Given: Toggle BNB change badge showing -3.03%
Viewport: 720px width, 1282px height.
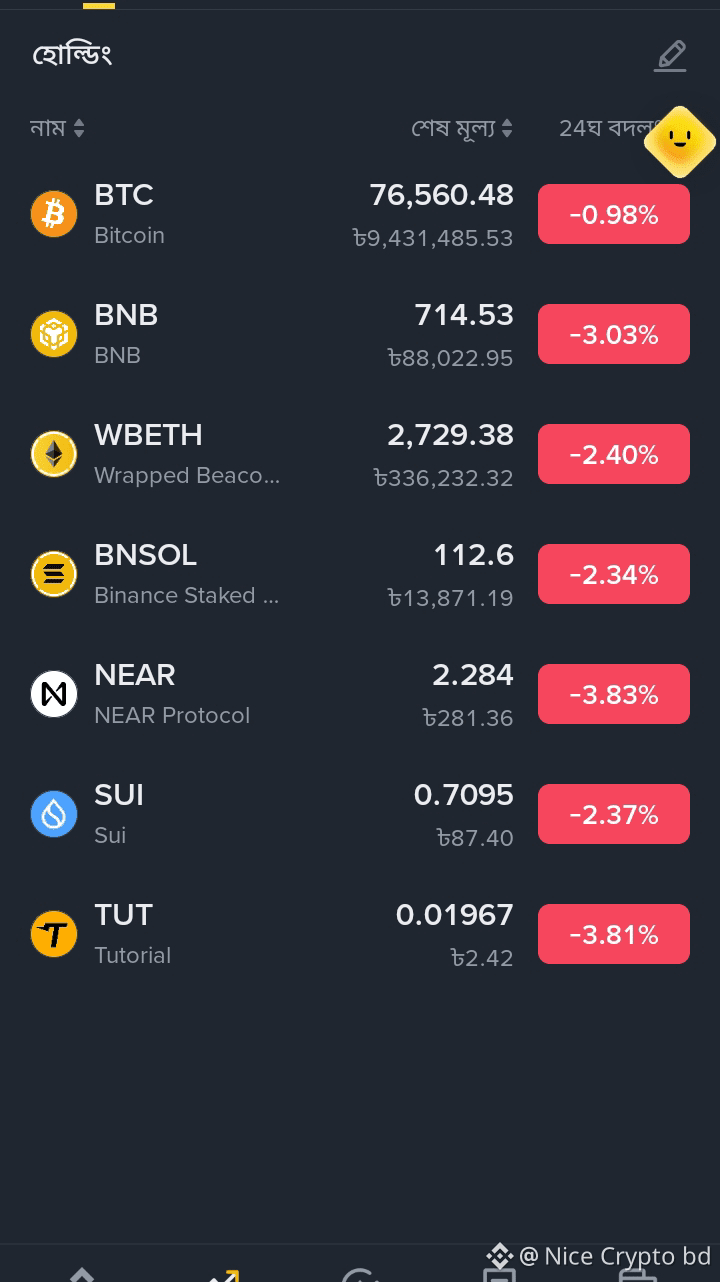Looking at the screenshot, I should [614, 334].
